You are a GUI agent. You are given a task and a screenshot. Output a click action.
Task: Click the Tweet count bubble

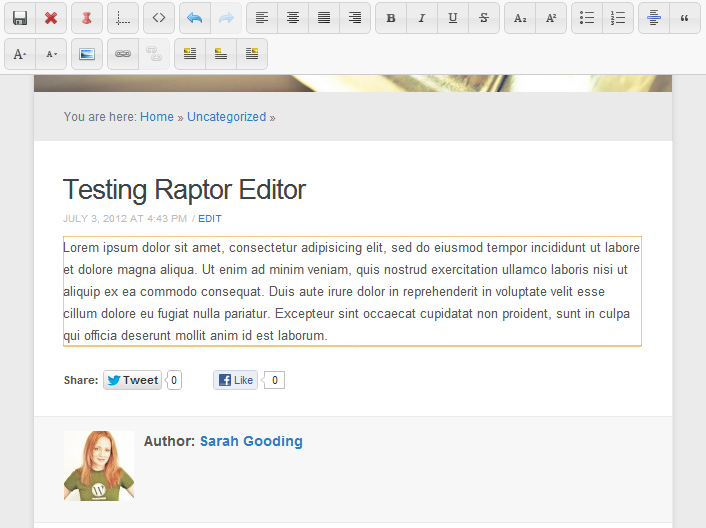[x=174, y=380]
